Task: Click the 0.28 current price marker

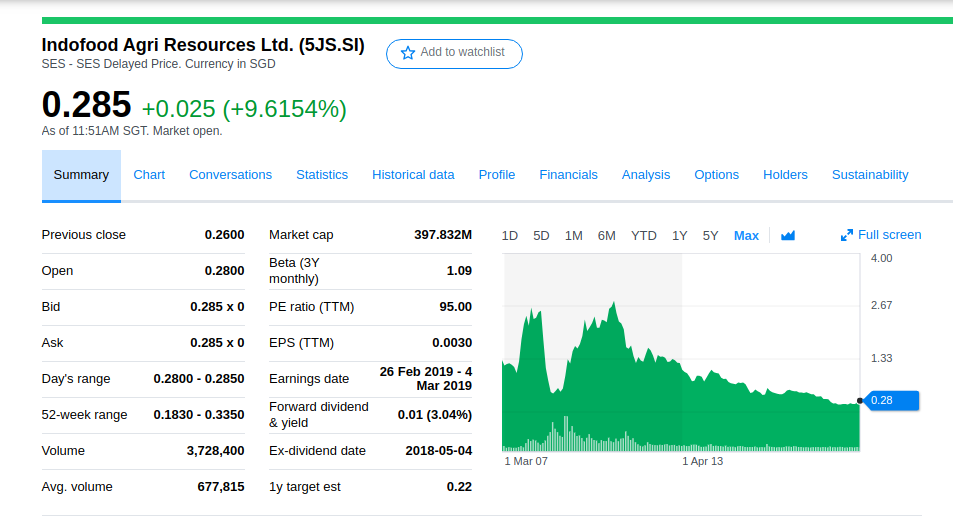Action: [x=891, y=401]
